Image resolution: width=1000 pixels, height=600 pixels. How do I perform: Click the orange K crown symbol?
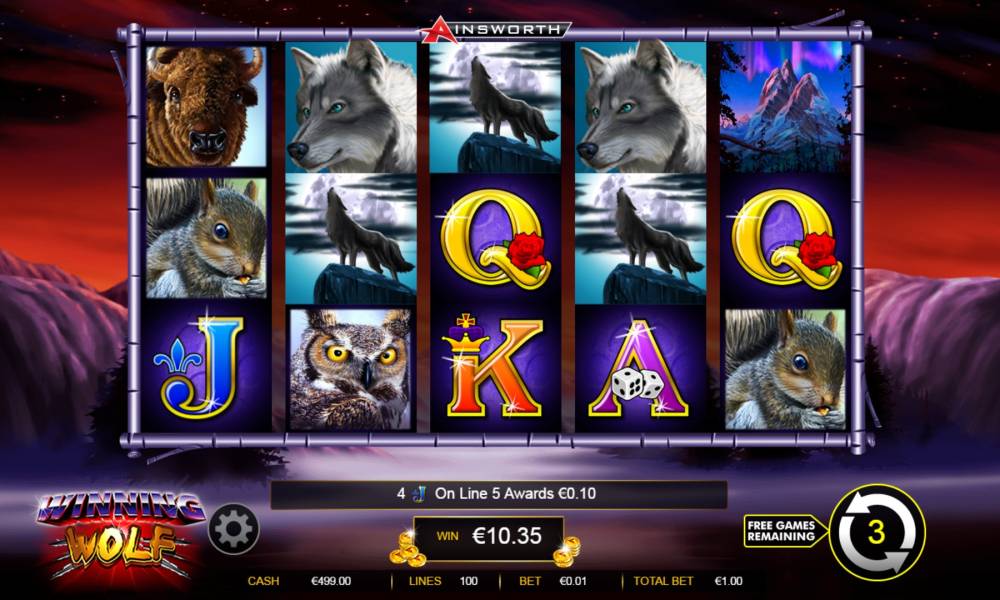(x=495, y=367)
